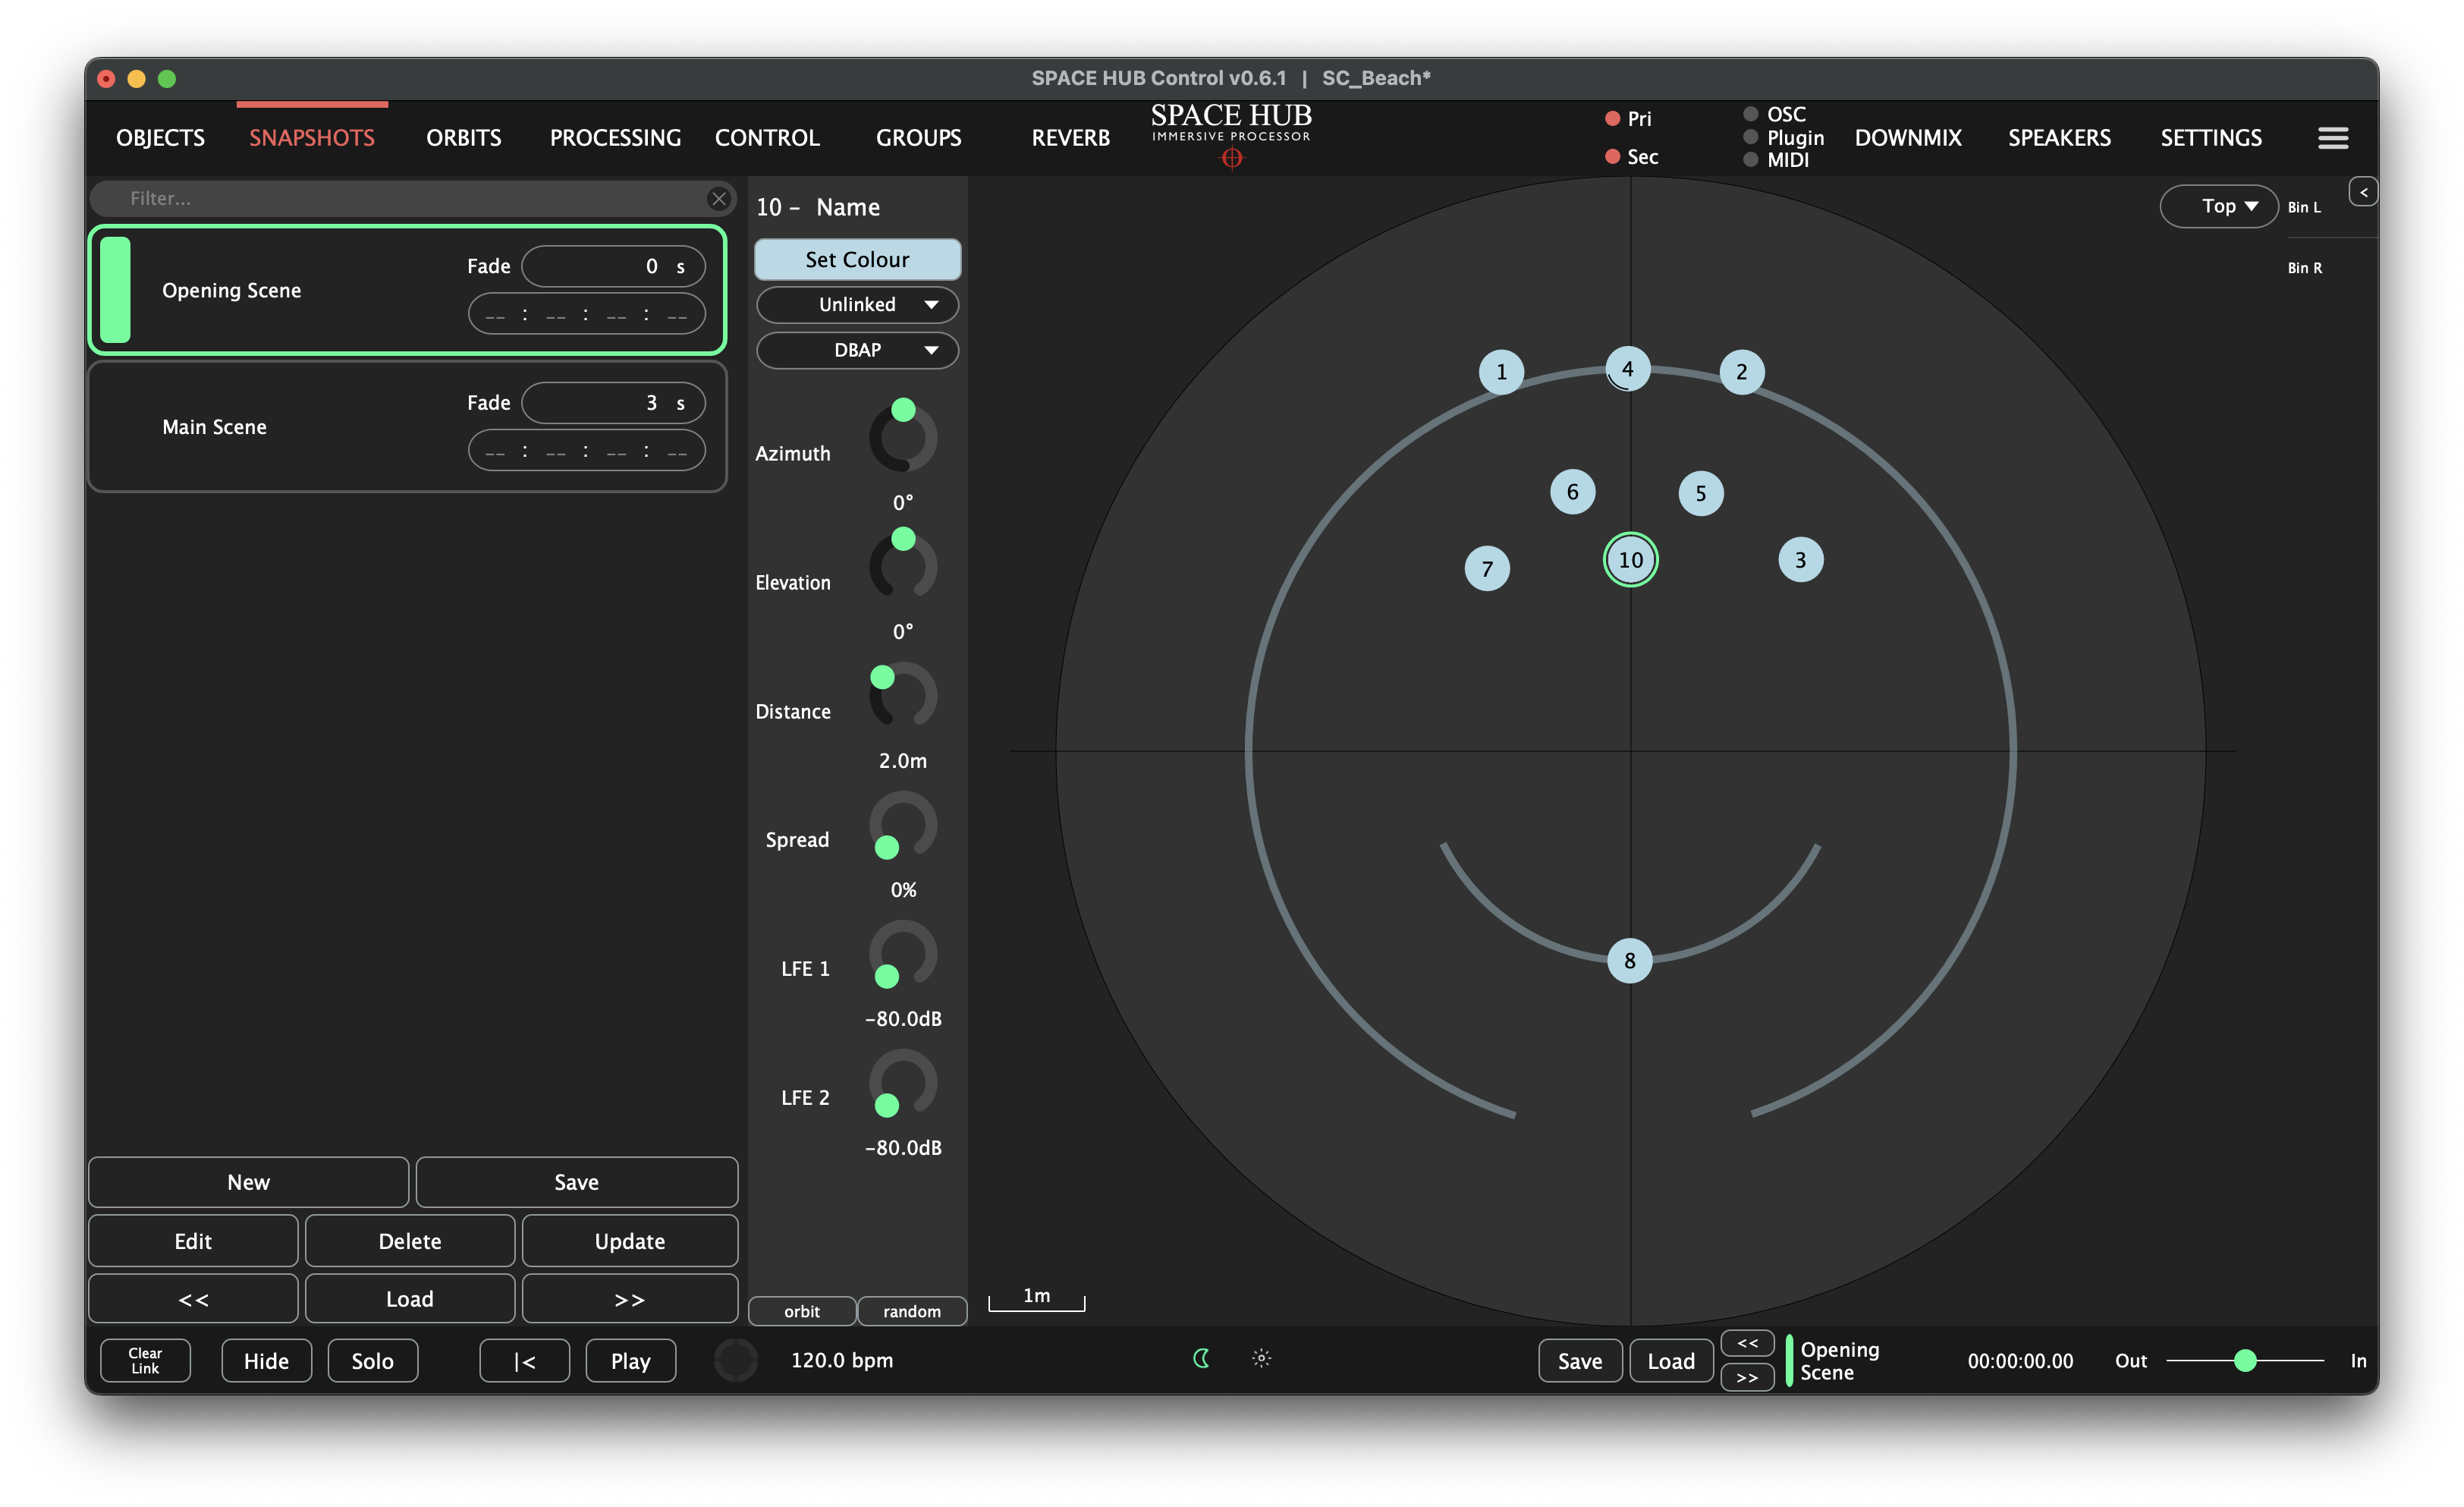The height and width of the screenshot is (1507, 2464).
Task: Clear the filter with the X icon
Action: tap(718, 198)
